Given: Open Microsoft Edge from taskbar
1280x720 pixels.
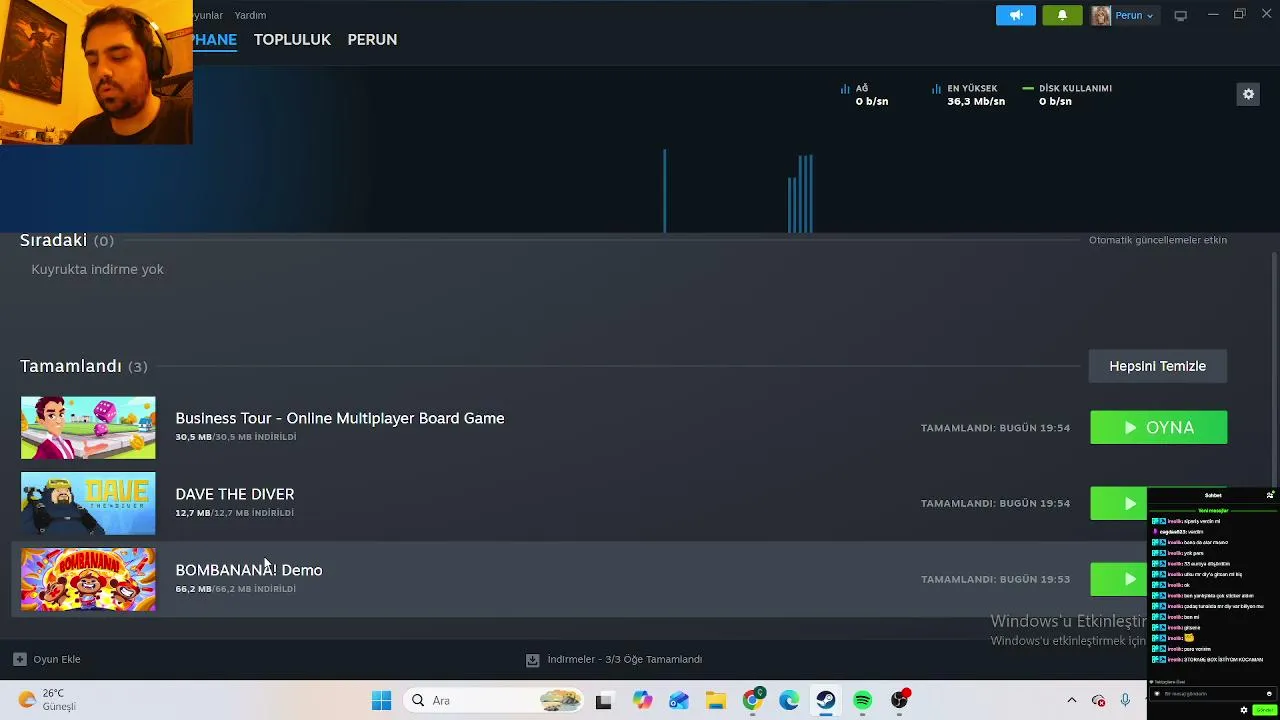Looking at the screenshot, I should tap(789, 701).
